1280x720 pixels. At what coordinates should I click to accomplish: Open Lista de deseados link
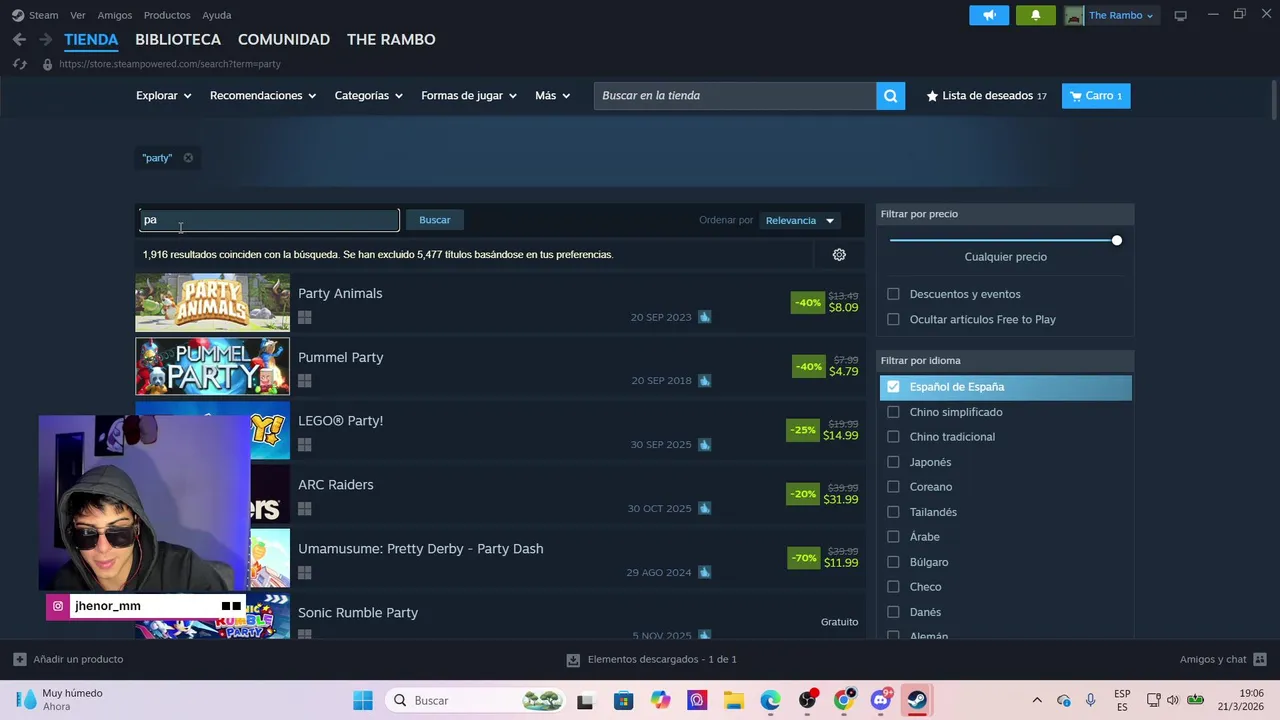pos(987,96)
